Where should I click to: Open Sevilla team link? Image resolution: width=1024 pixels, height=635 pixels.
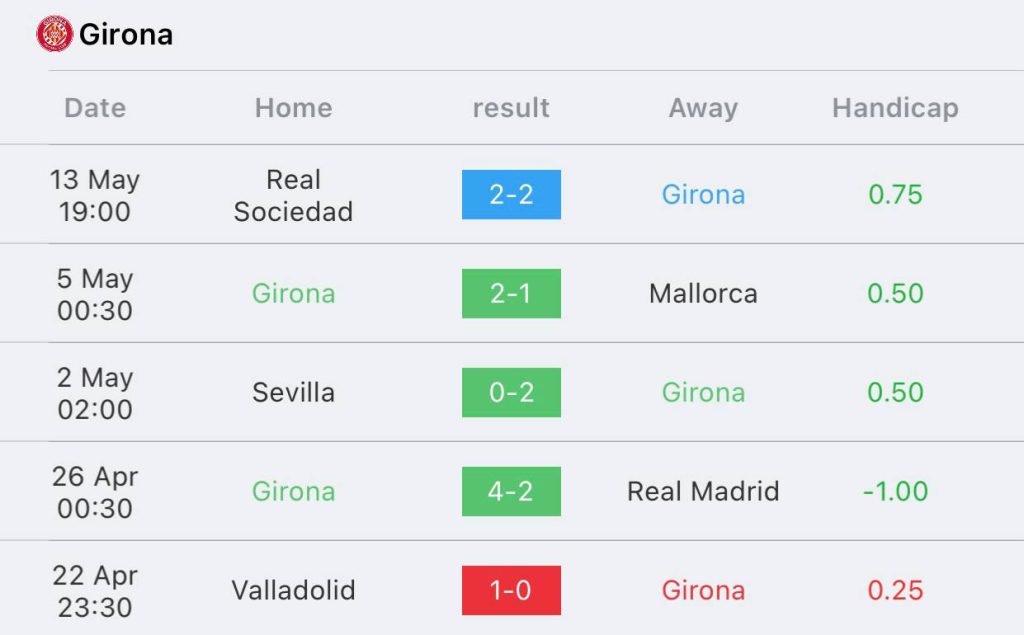293,393
